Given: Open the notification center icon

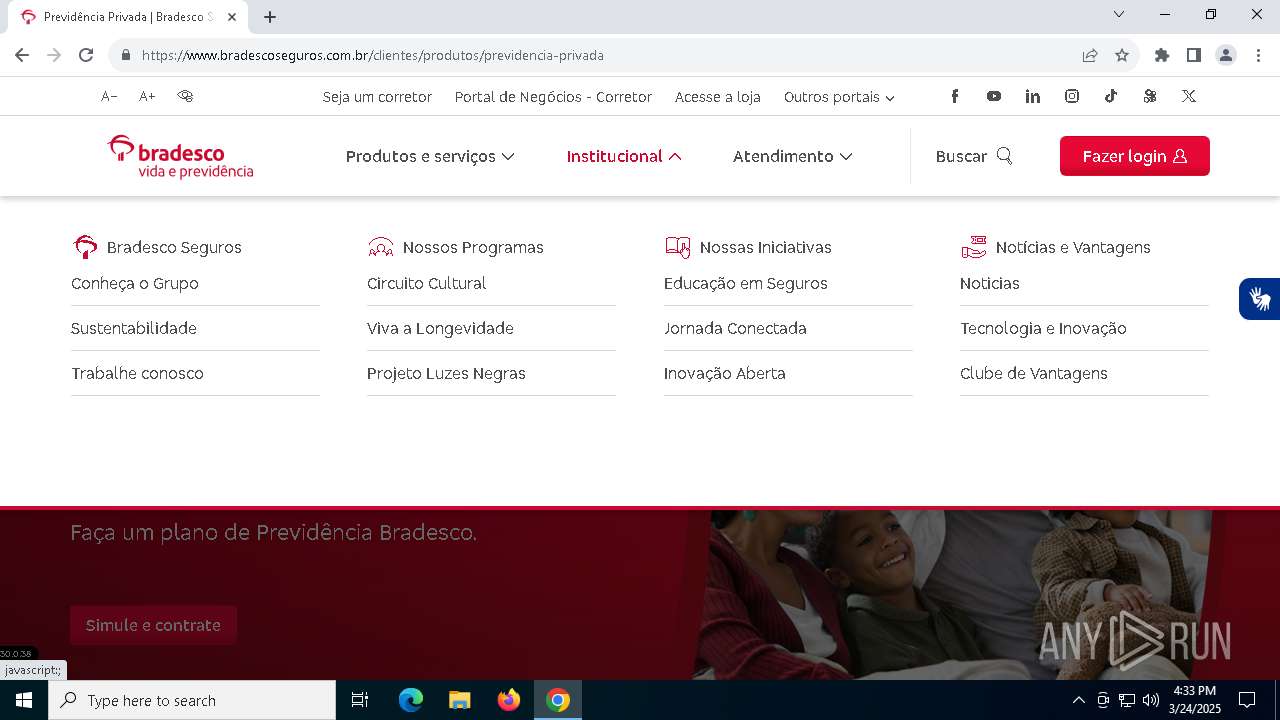Looking at the screenshot, I should pos(1247,700).
